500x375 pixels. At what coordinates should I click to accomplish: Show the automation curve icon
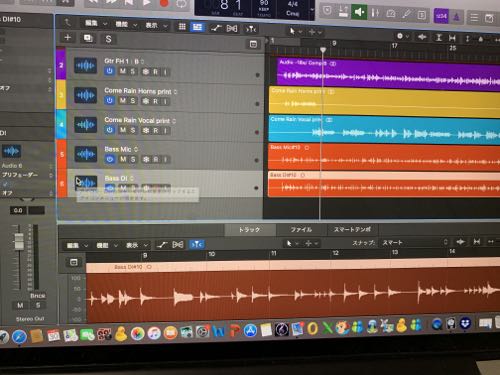(x=216, y=28)
